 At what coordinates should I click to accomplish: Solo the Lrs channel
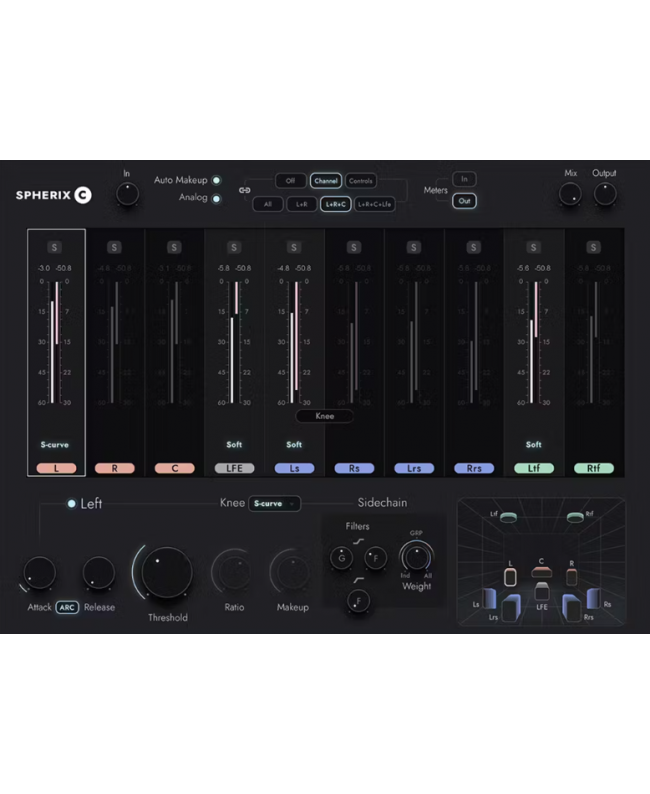(x=414, y=247)
